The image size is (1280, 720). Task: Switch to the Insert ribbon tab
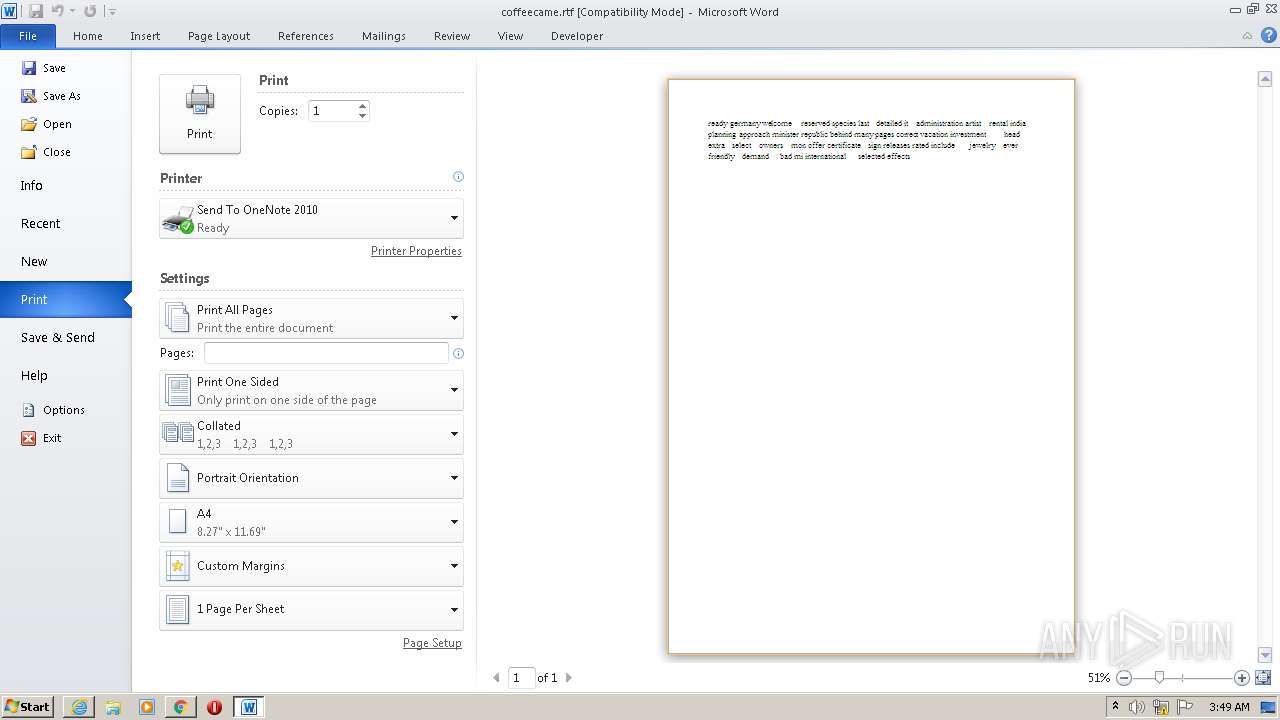tap(145, 36)
